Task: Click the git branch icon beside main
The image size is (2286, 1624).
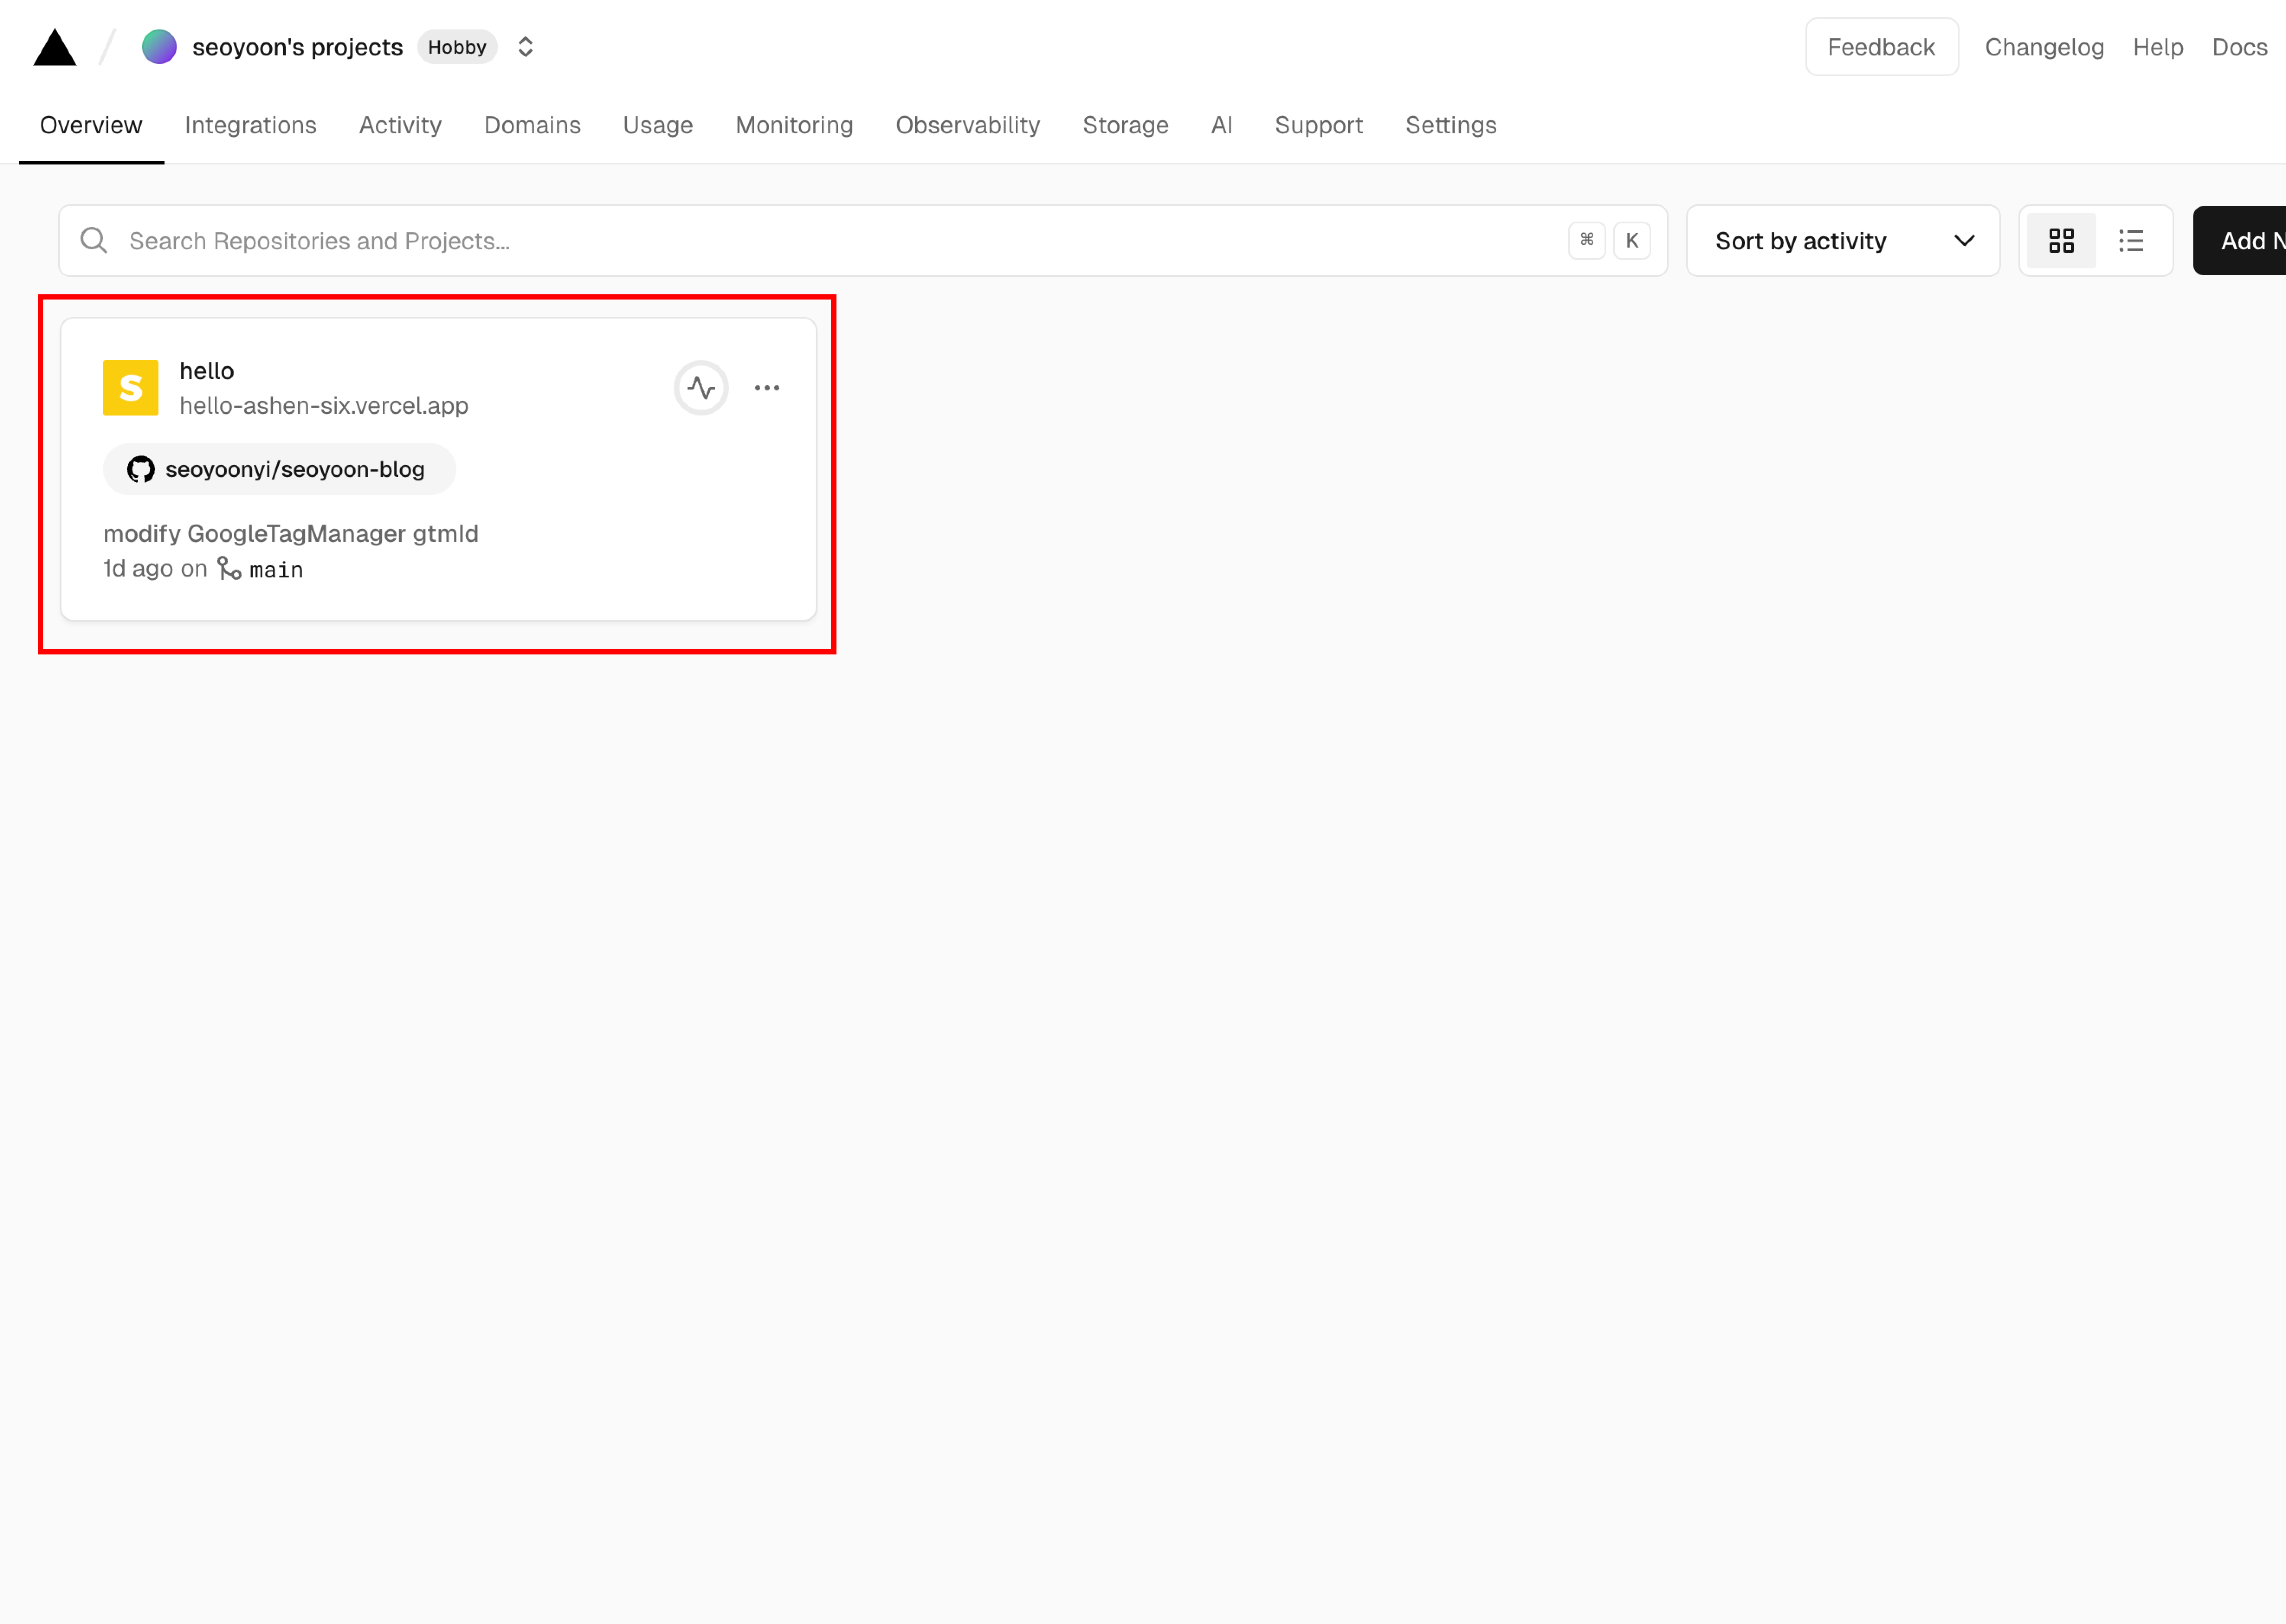Action: [229, 569]
